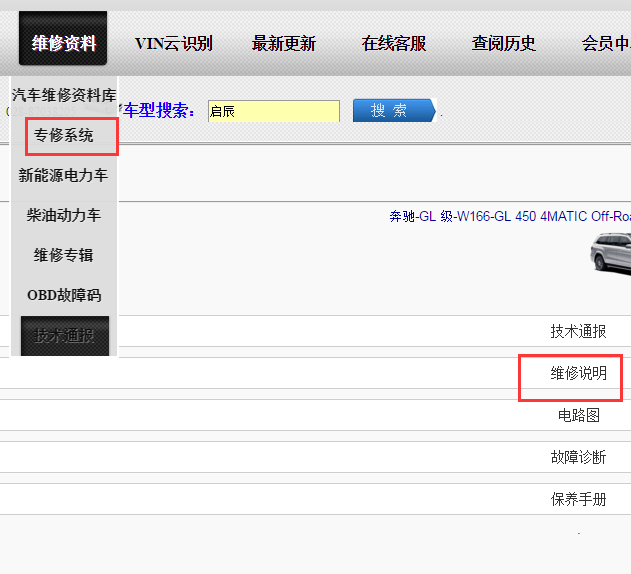Open the partly visible 会员中心 tab

pyautogui.click(x=606, y=43)
